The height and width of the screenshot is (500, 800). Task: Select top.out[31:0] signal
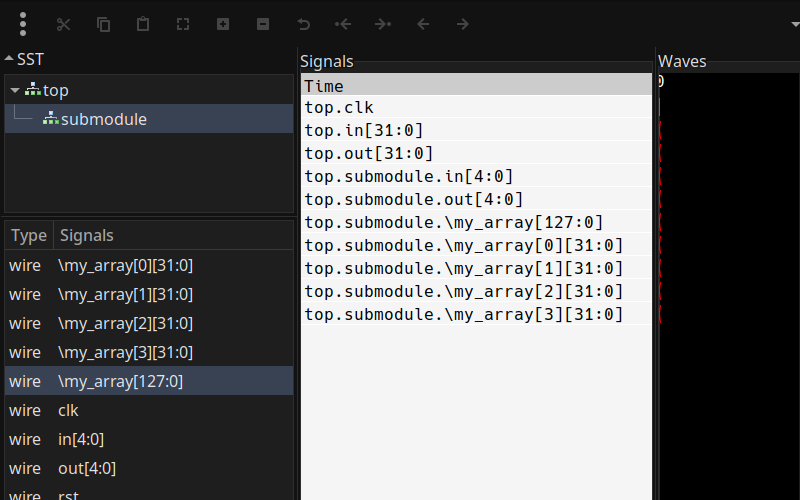(x=477, y=153)
